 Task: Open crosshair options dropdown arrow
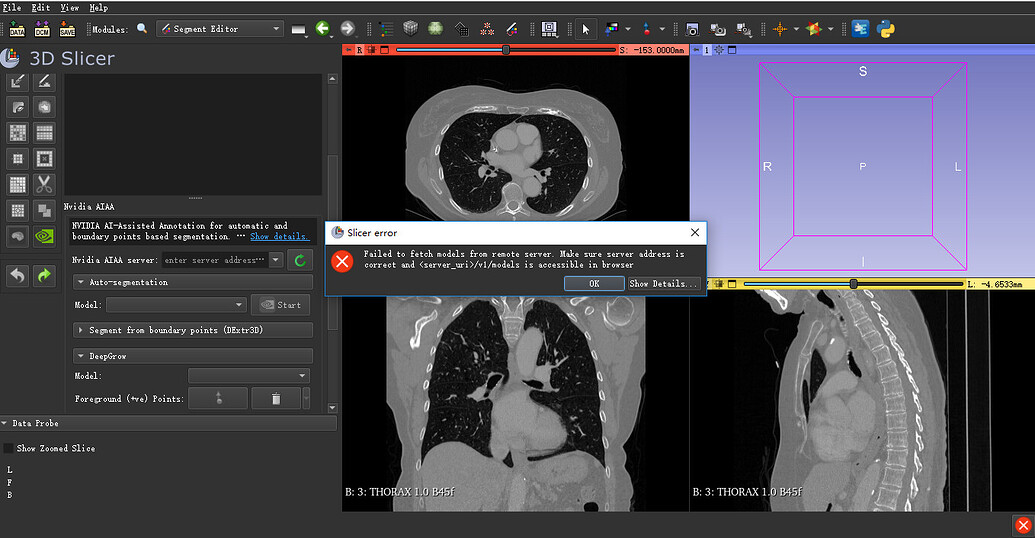coord(796,29)
